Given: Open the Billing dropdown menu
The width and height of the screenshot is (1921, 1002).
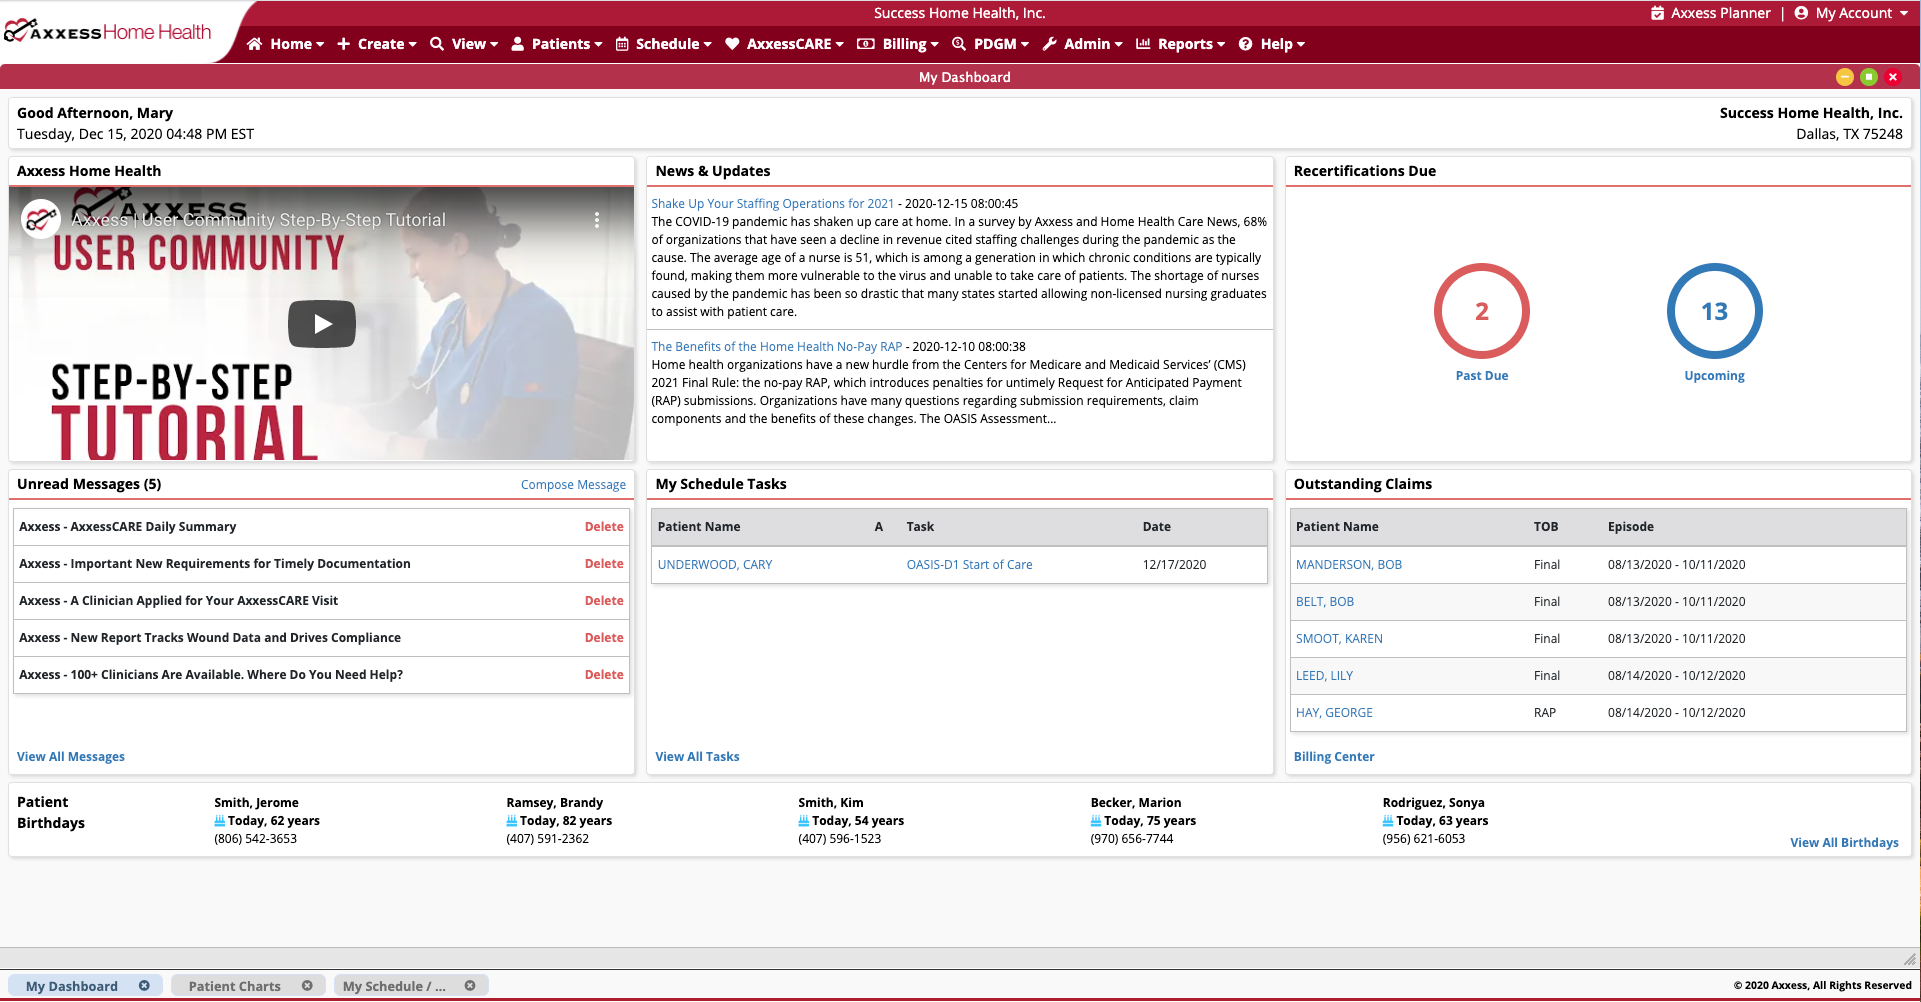Looking at the screenshot, I should pyautogui.click(x=898, y=44).
